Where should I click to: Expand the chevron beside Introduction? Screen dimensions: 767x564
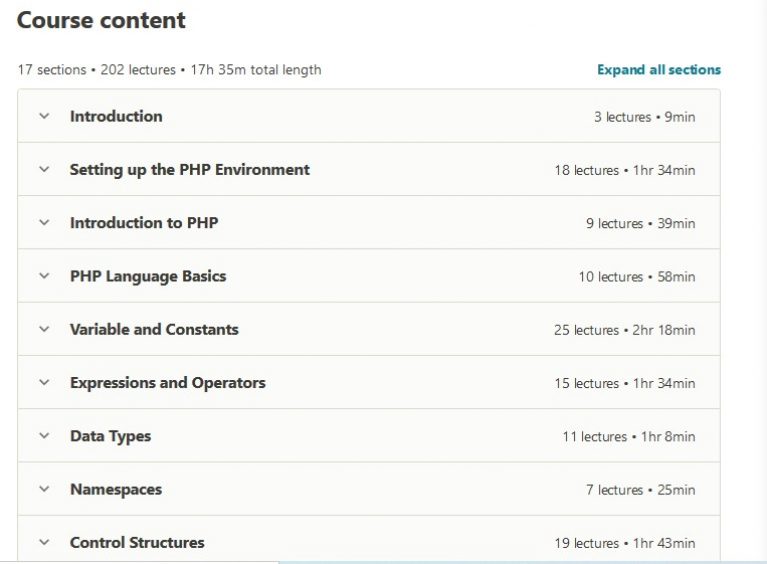pos(45,116)
